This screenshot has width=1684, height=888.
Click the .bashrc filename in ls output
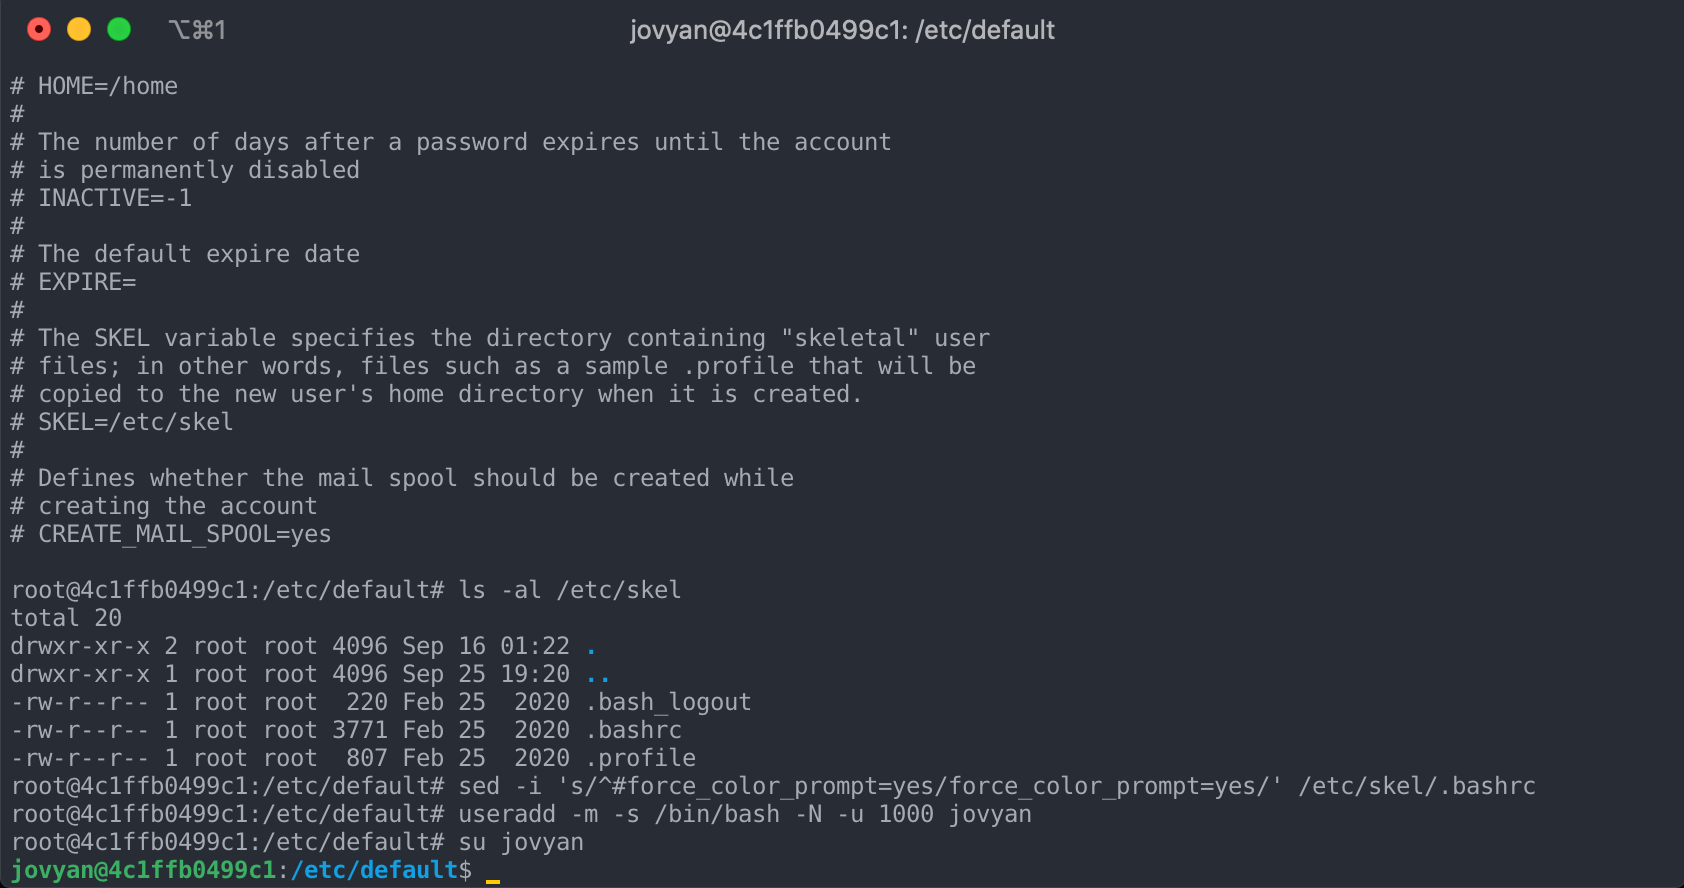(x=633, y=730)
